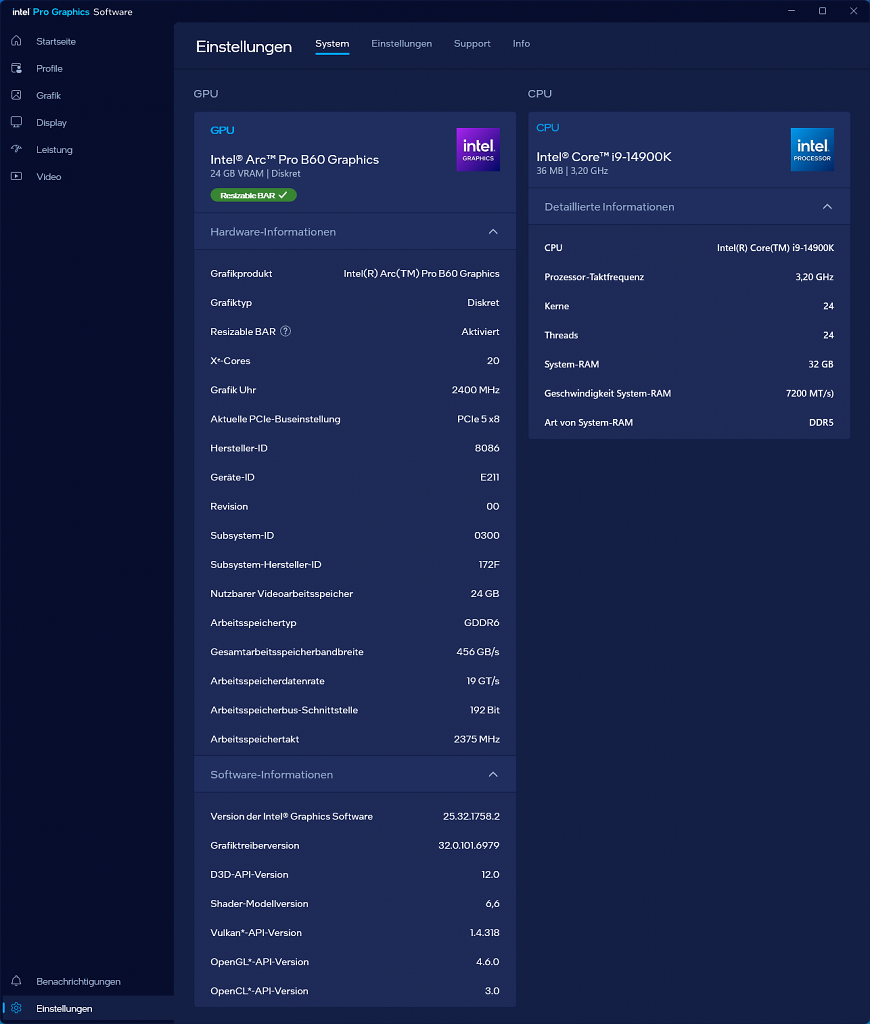Click the Display monitor icon
The height and width of the screenshot is (1024, 870).
16,122
